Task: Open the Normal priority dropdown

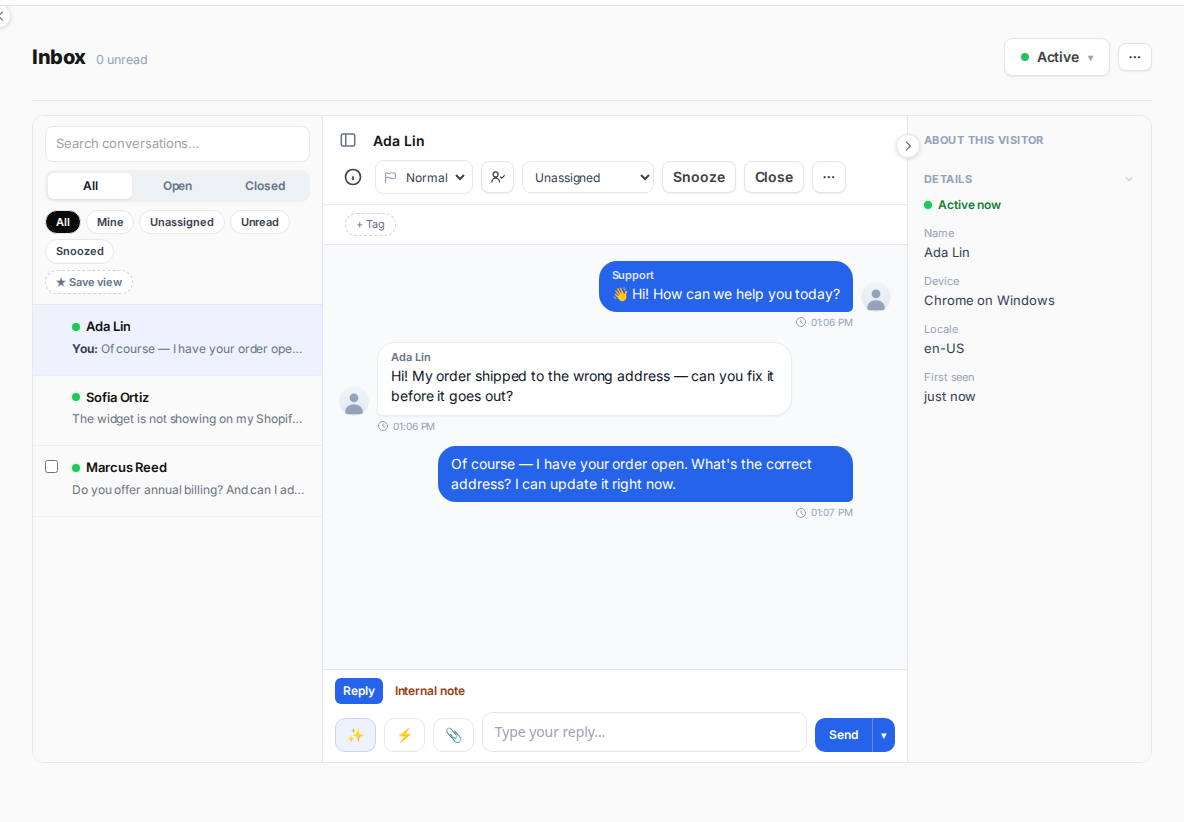Action: [x=424, y=177]
